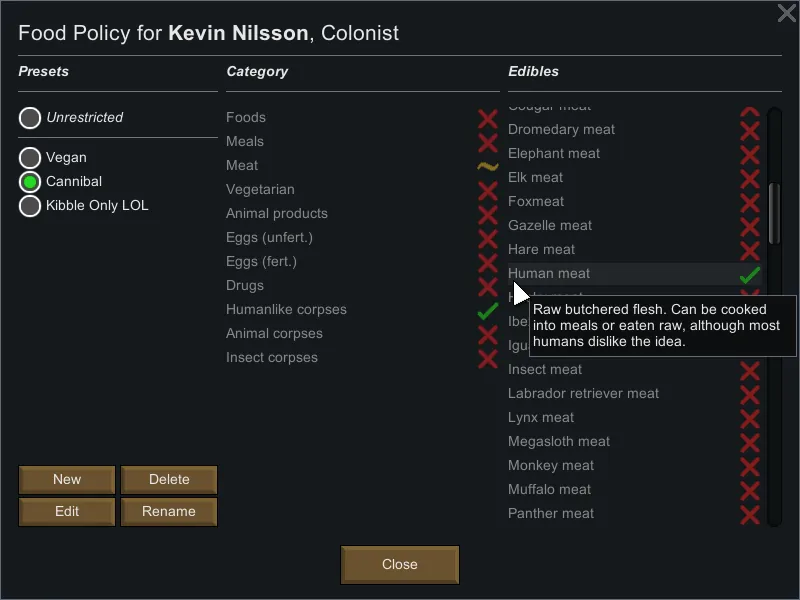Choose the Kibble Only LOL preset

[x=30, y=206]
